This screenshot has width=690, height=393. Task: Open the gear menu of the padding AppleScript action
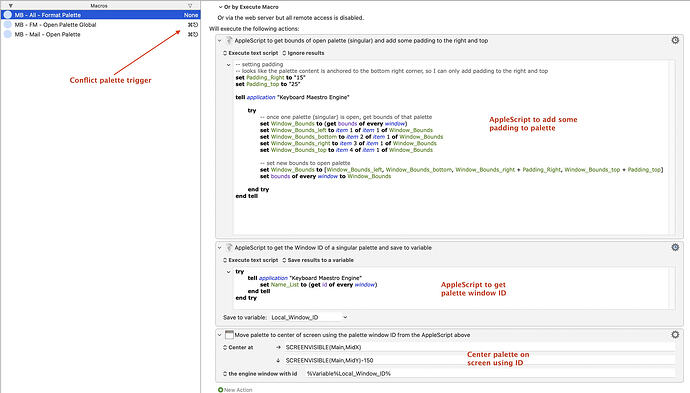pyautogui.click(x=675, y=40)
